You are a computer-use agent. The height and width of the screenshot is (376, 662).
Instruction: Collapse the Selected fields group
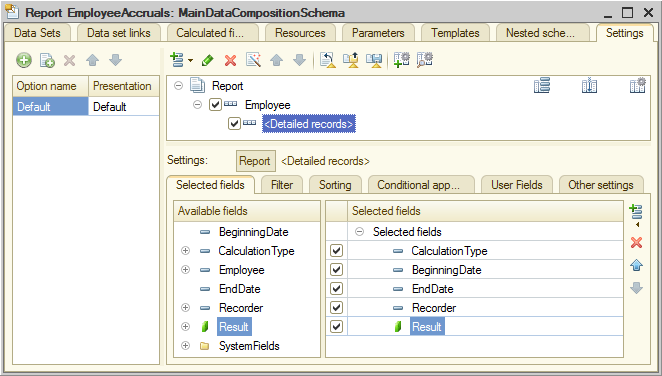pos(359,232)
